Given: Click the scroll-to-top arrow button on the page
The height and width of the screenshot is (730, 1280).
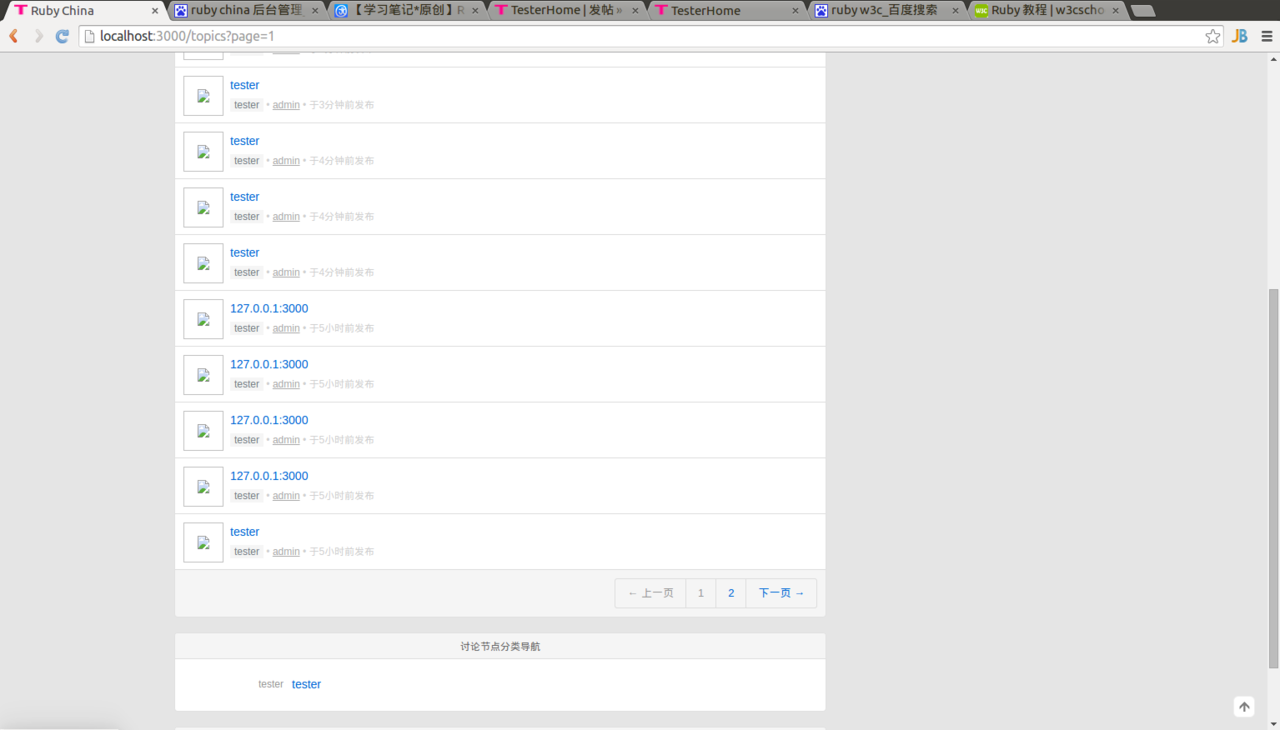Looking at the screenshot, I should click(1244, 707).
